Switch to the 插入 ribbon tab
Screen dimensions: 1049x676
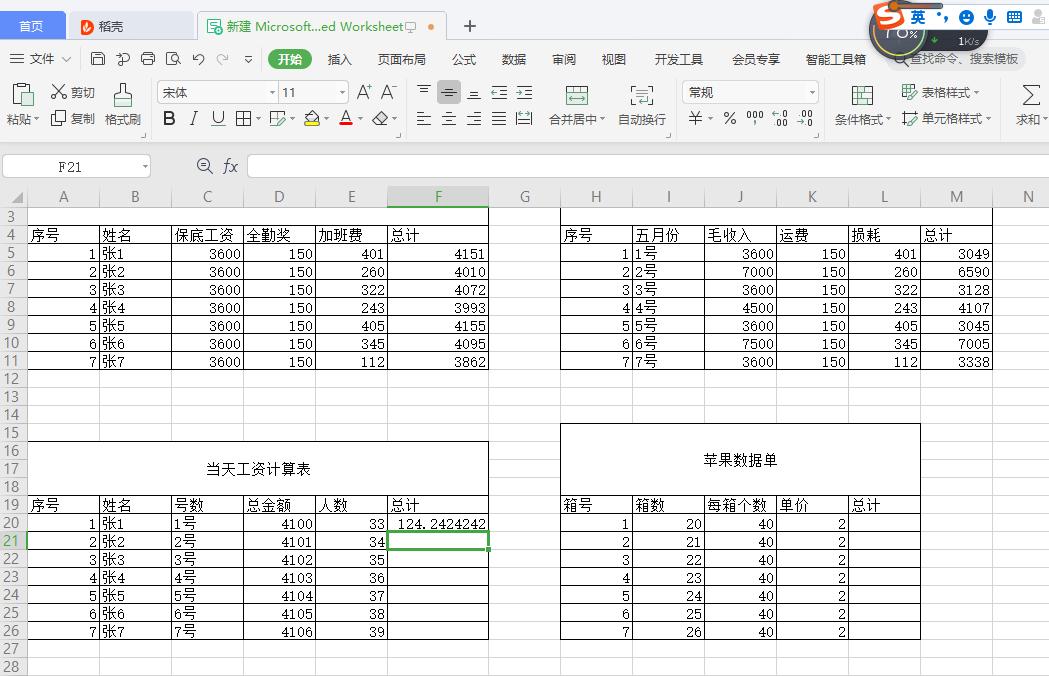point(339,59)
